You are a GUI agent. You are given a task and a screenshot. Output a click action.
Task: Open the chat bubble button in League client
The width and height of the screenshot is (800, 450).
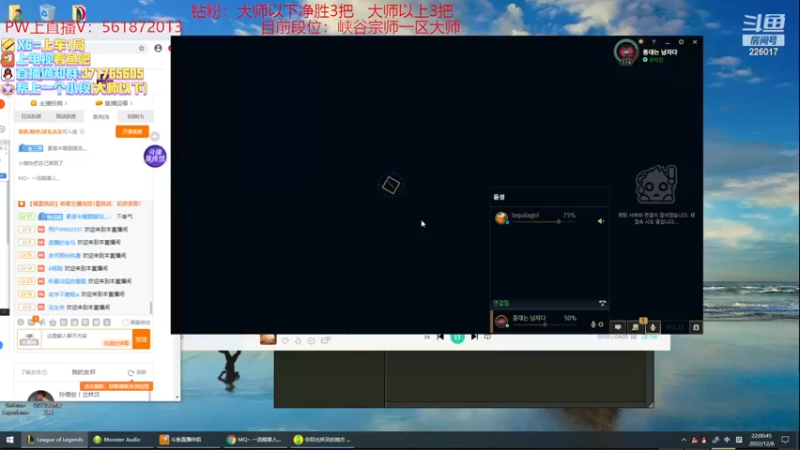point(618,327)
